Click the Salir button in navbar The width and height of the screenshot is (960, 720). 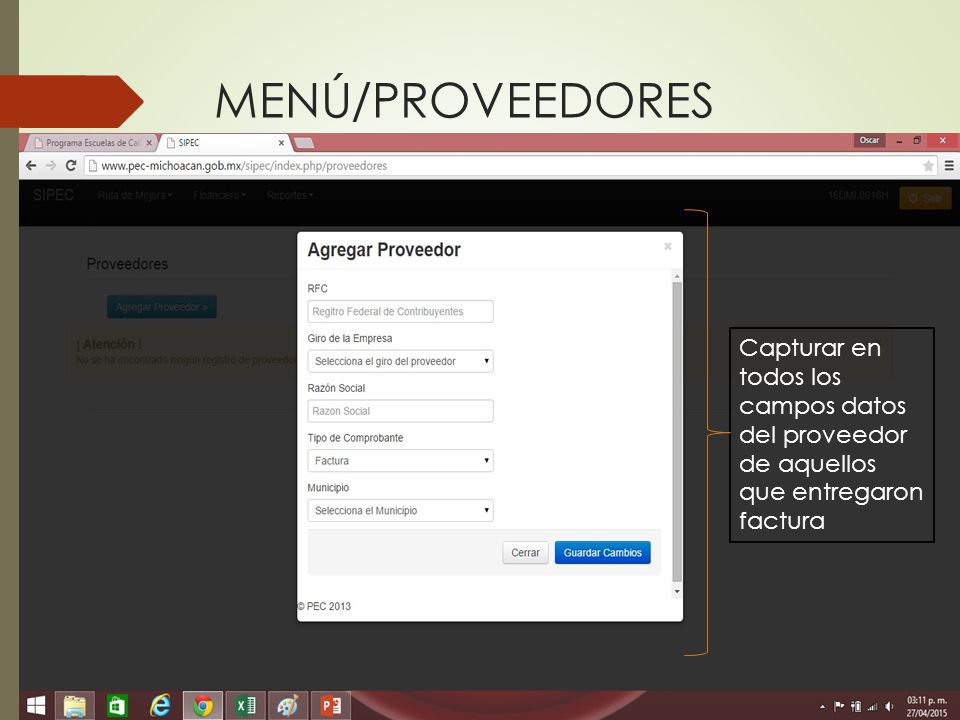(925, 198)
